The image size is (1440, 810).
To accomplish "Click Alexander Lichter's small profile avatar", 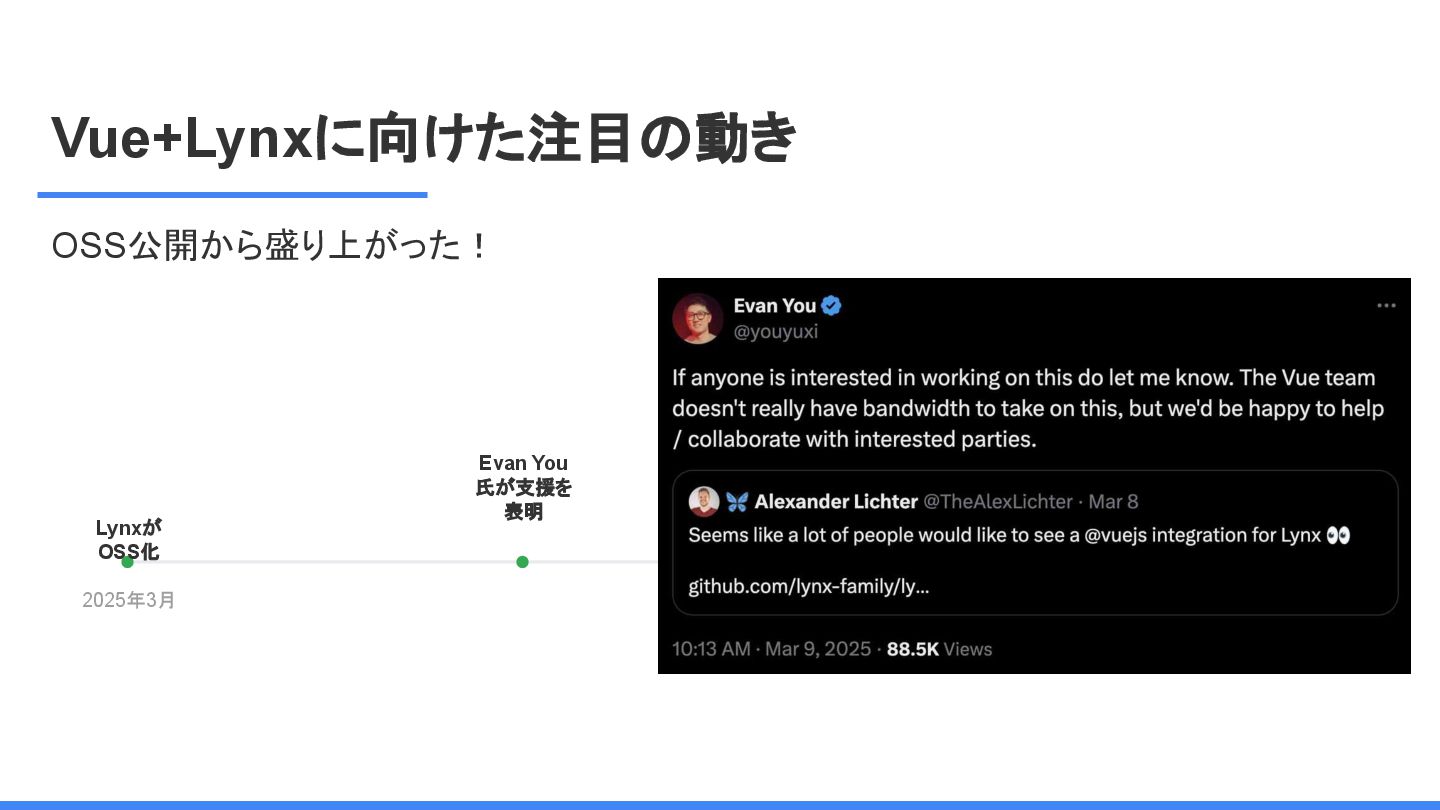I will (704, 501).
